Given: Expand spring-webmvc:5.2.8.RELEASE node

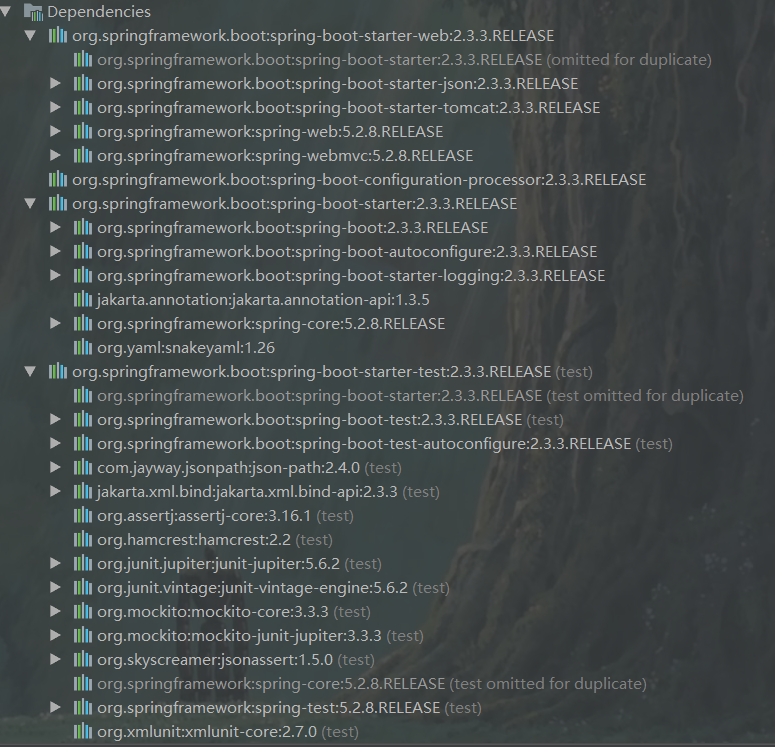Looking at the screenshot, I should pyautogui.click(x=55, y=156).
